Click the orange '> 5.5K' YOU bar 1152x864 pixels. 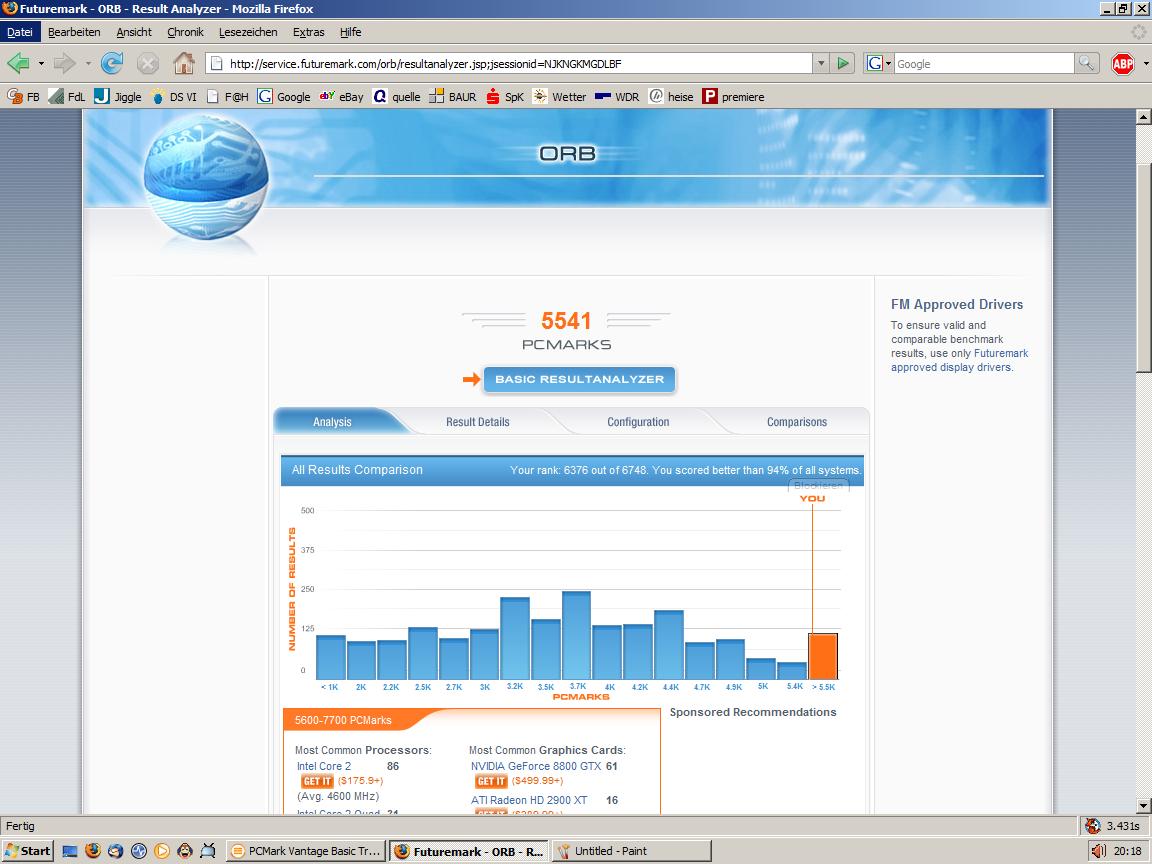[x=823, y=656]
